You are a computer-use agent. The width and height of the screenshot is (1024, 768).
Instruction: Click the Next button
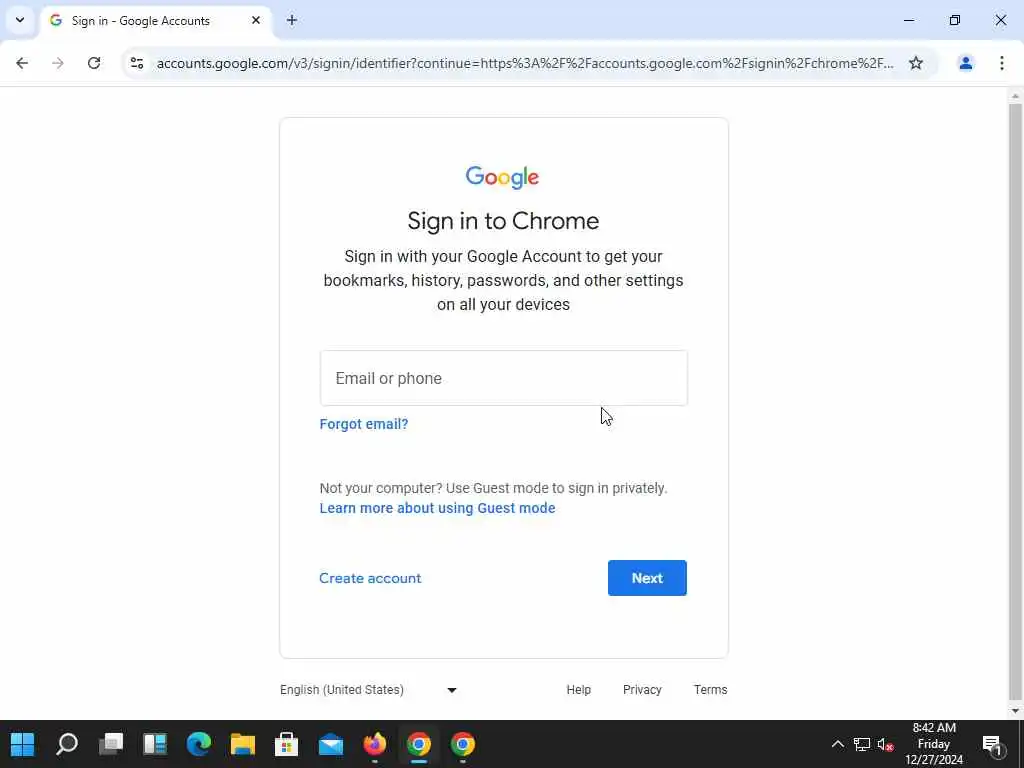pos(647,578)
